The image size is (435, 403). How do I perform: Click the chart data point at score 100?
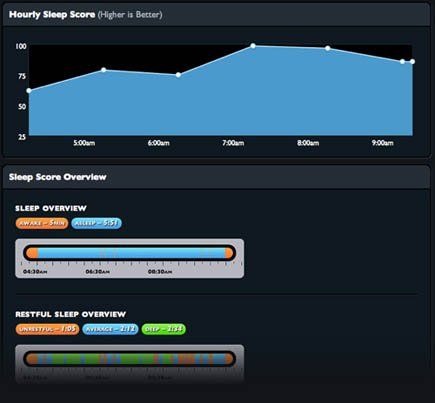[253, 46]
